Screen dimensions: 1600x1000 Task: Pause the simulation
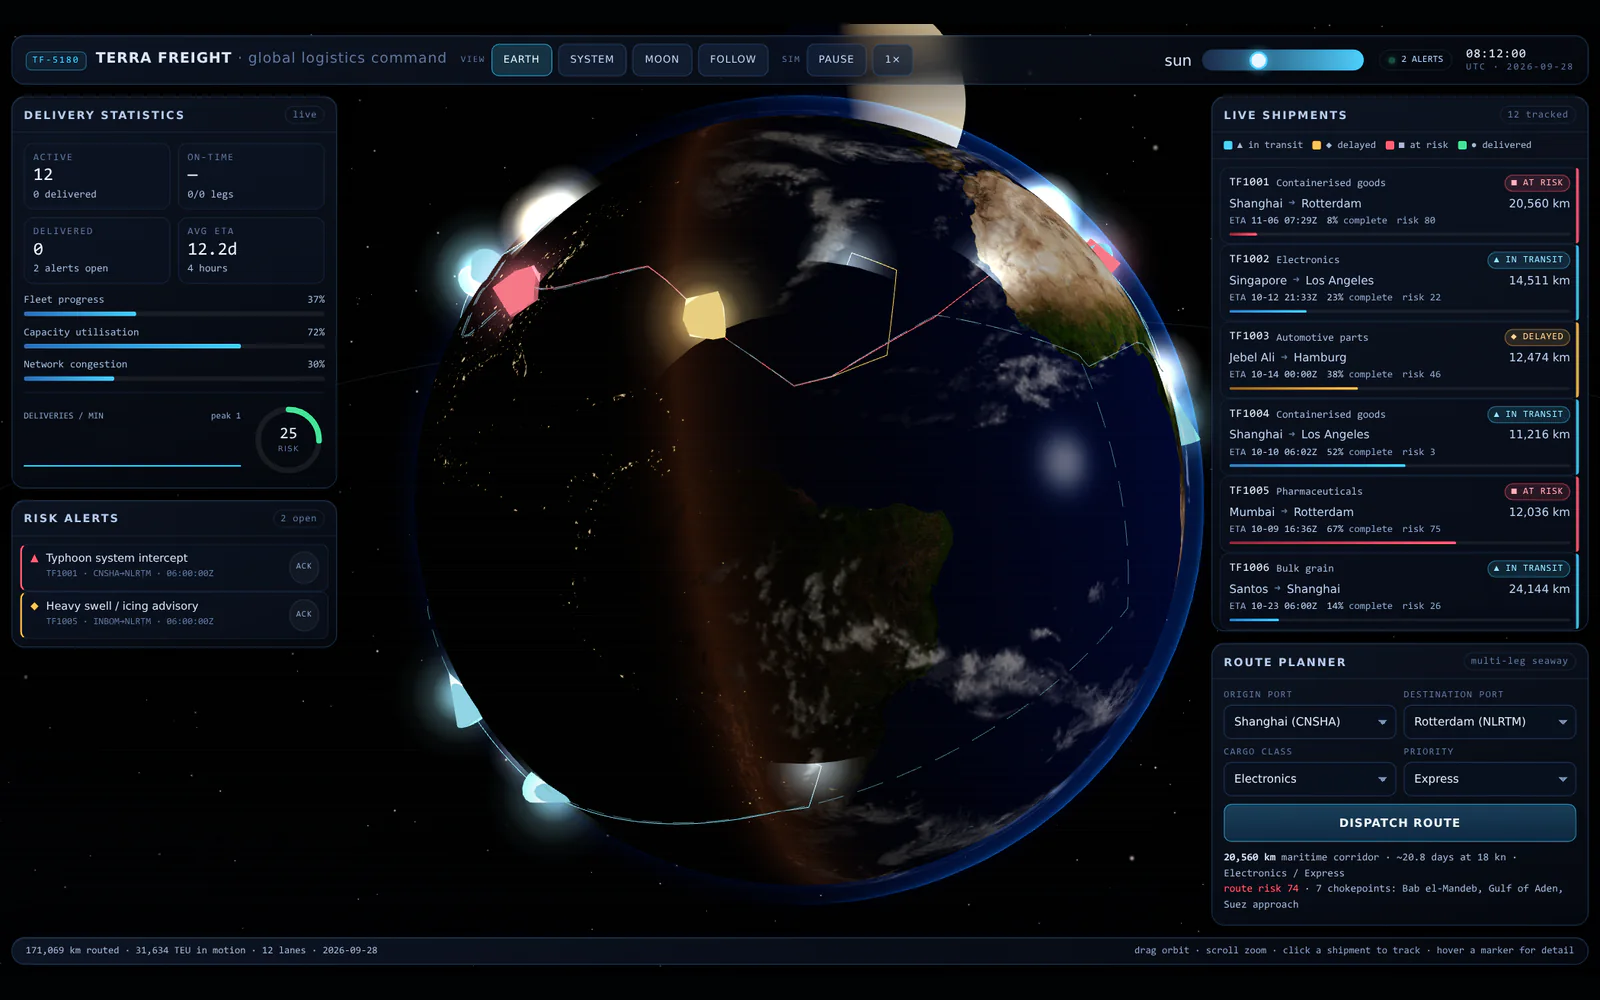836,59
